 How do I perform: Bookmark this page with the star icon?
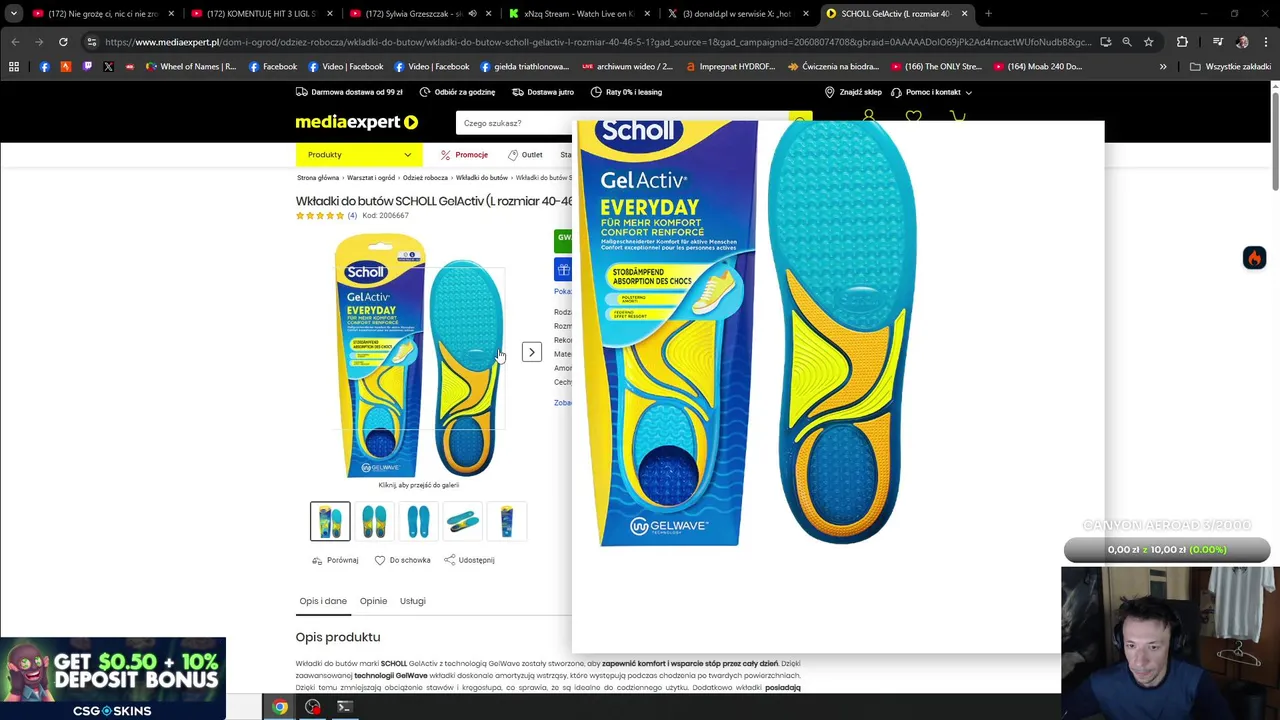[x=1148, y=42]
